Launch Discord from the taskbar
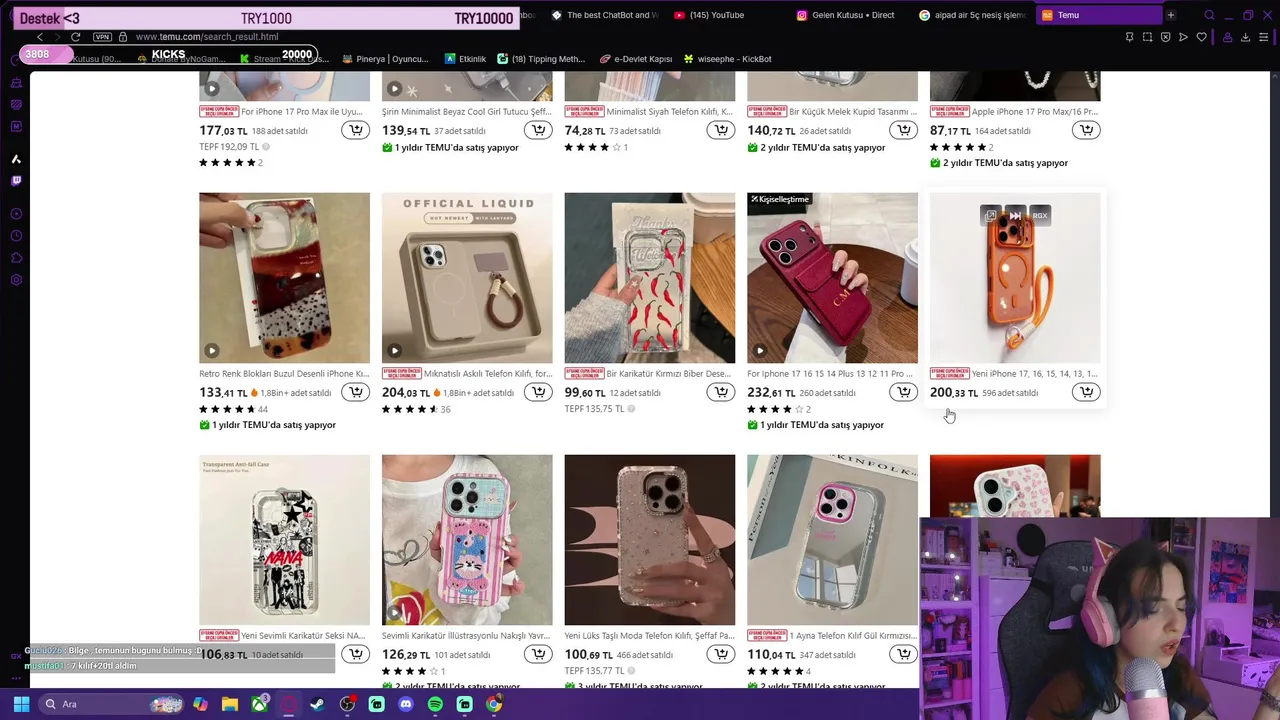Image resolution: width=1280 pixels, height=720 pixels. [x=405, y=704]
